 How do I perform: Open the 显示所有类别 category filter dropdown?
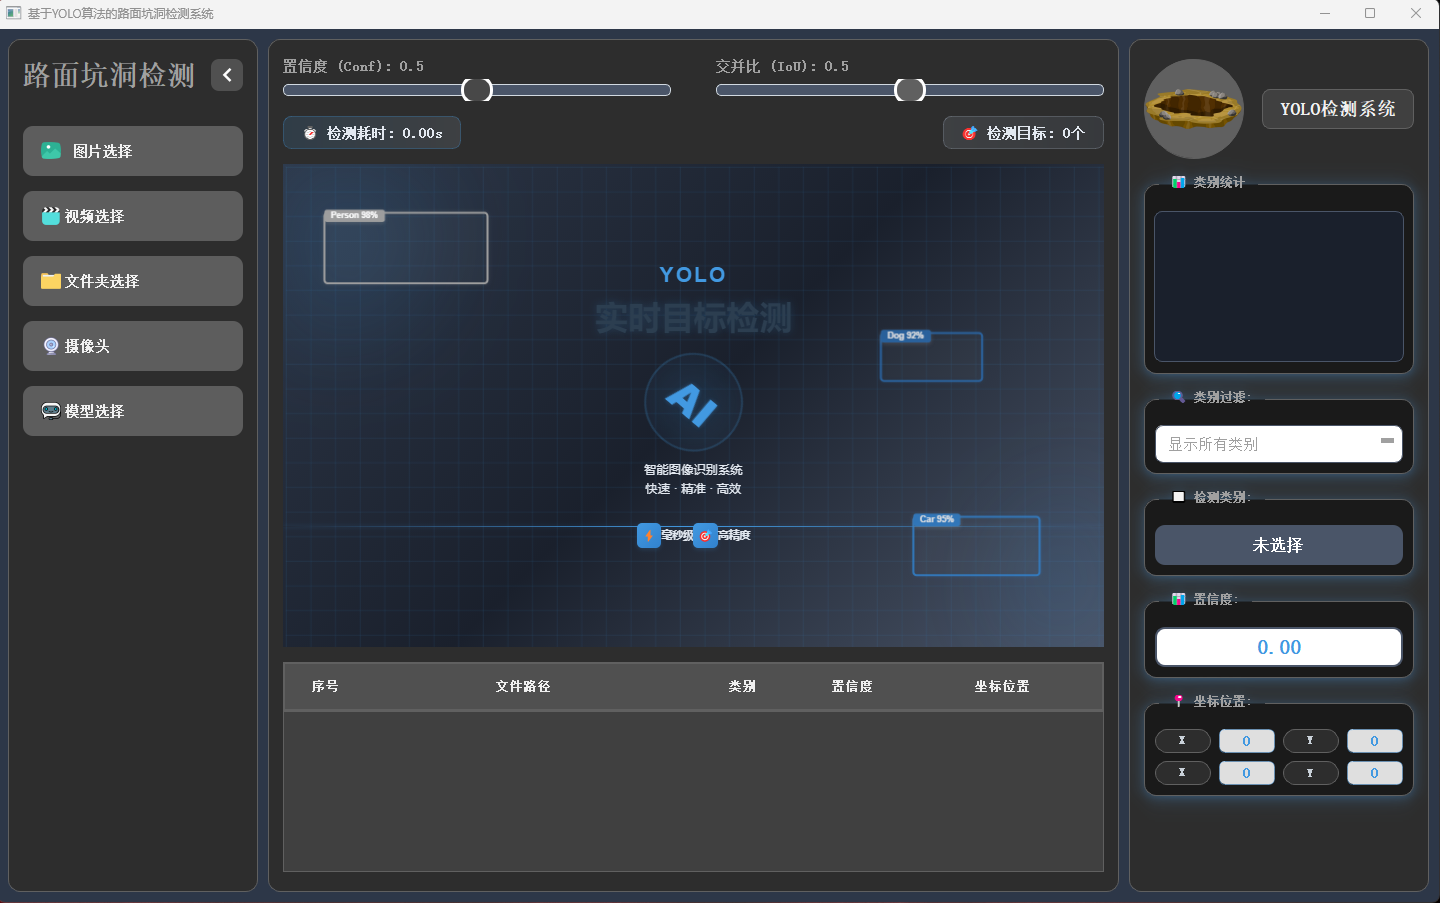tap(1279, 444)
